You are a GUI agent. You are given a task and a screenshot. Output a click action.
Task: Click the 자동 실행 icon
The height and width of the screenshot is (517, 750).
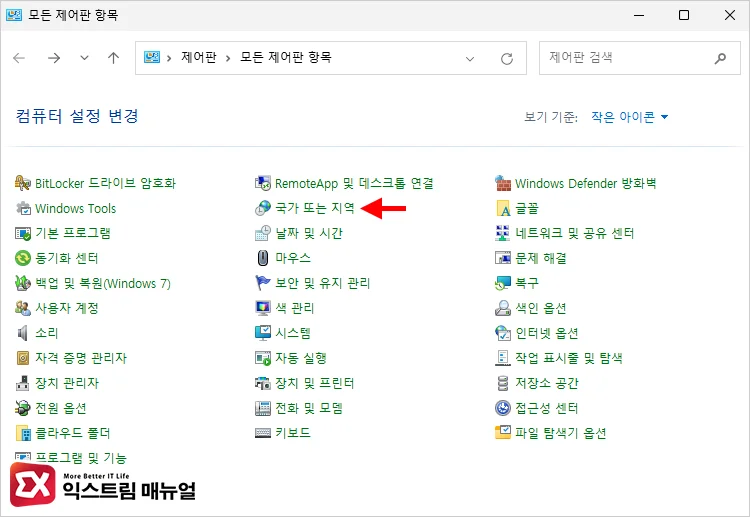pos(263,358)
